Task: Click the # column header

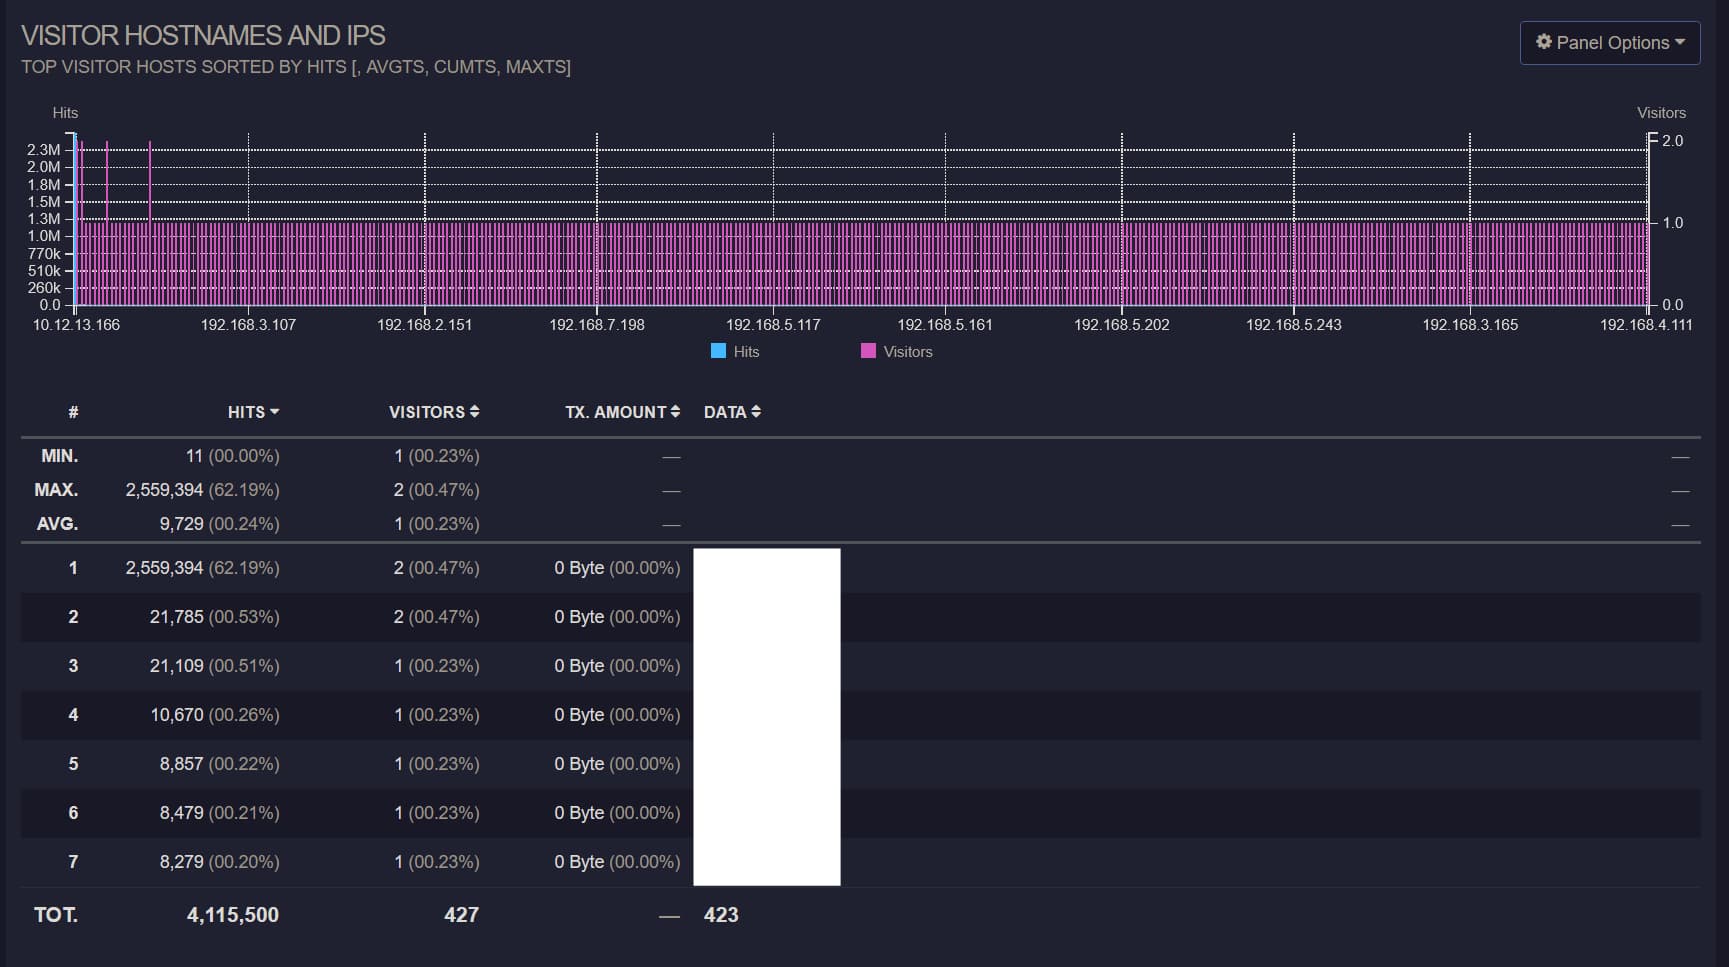Action: pos(73,412)
